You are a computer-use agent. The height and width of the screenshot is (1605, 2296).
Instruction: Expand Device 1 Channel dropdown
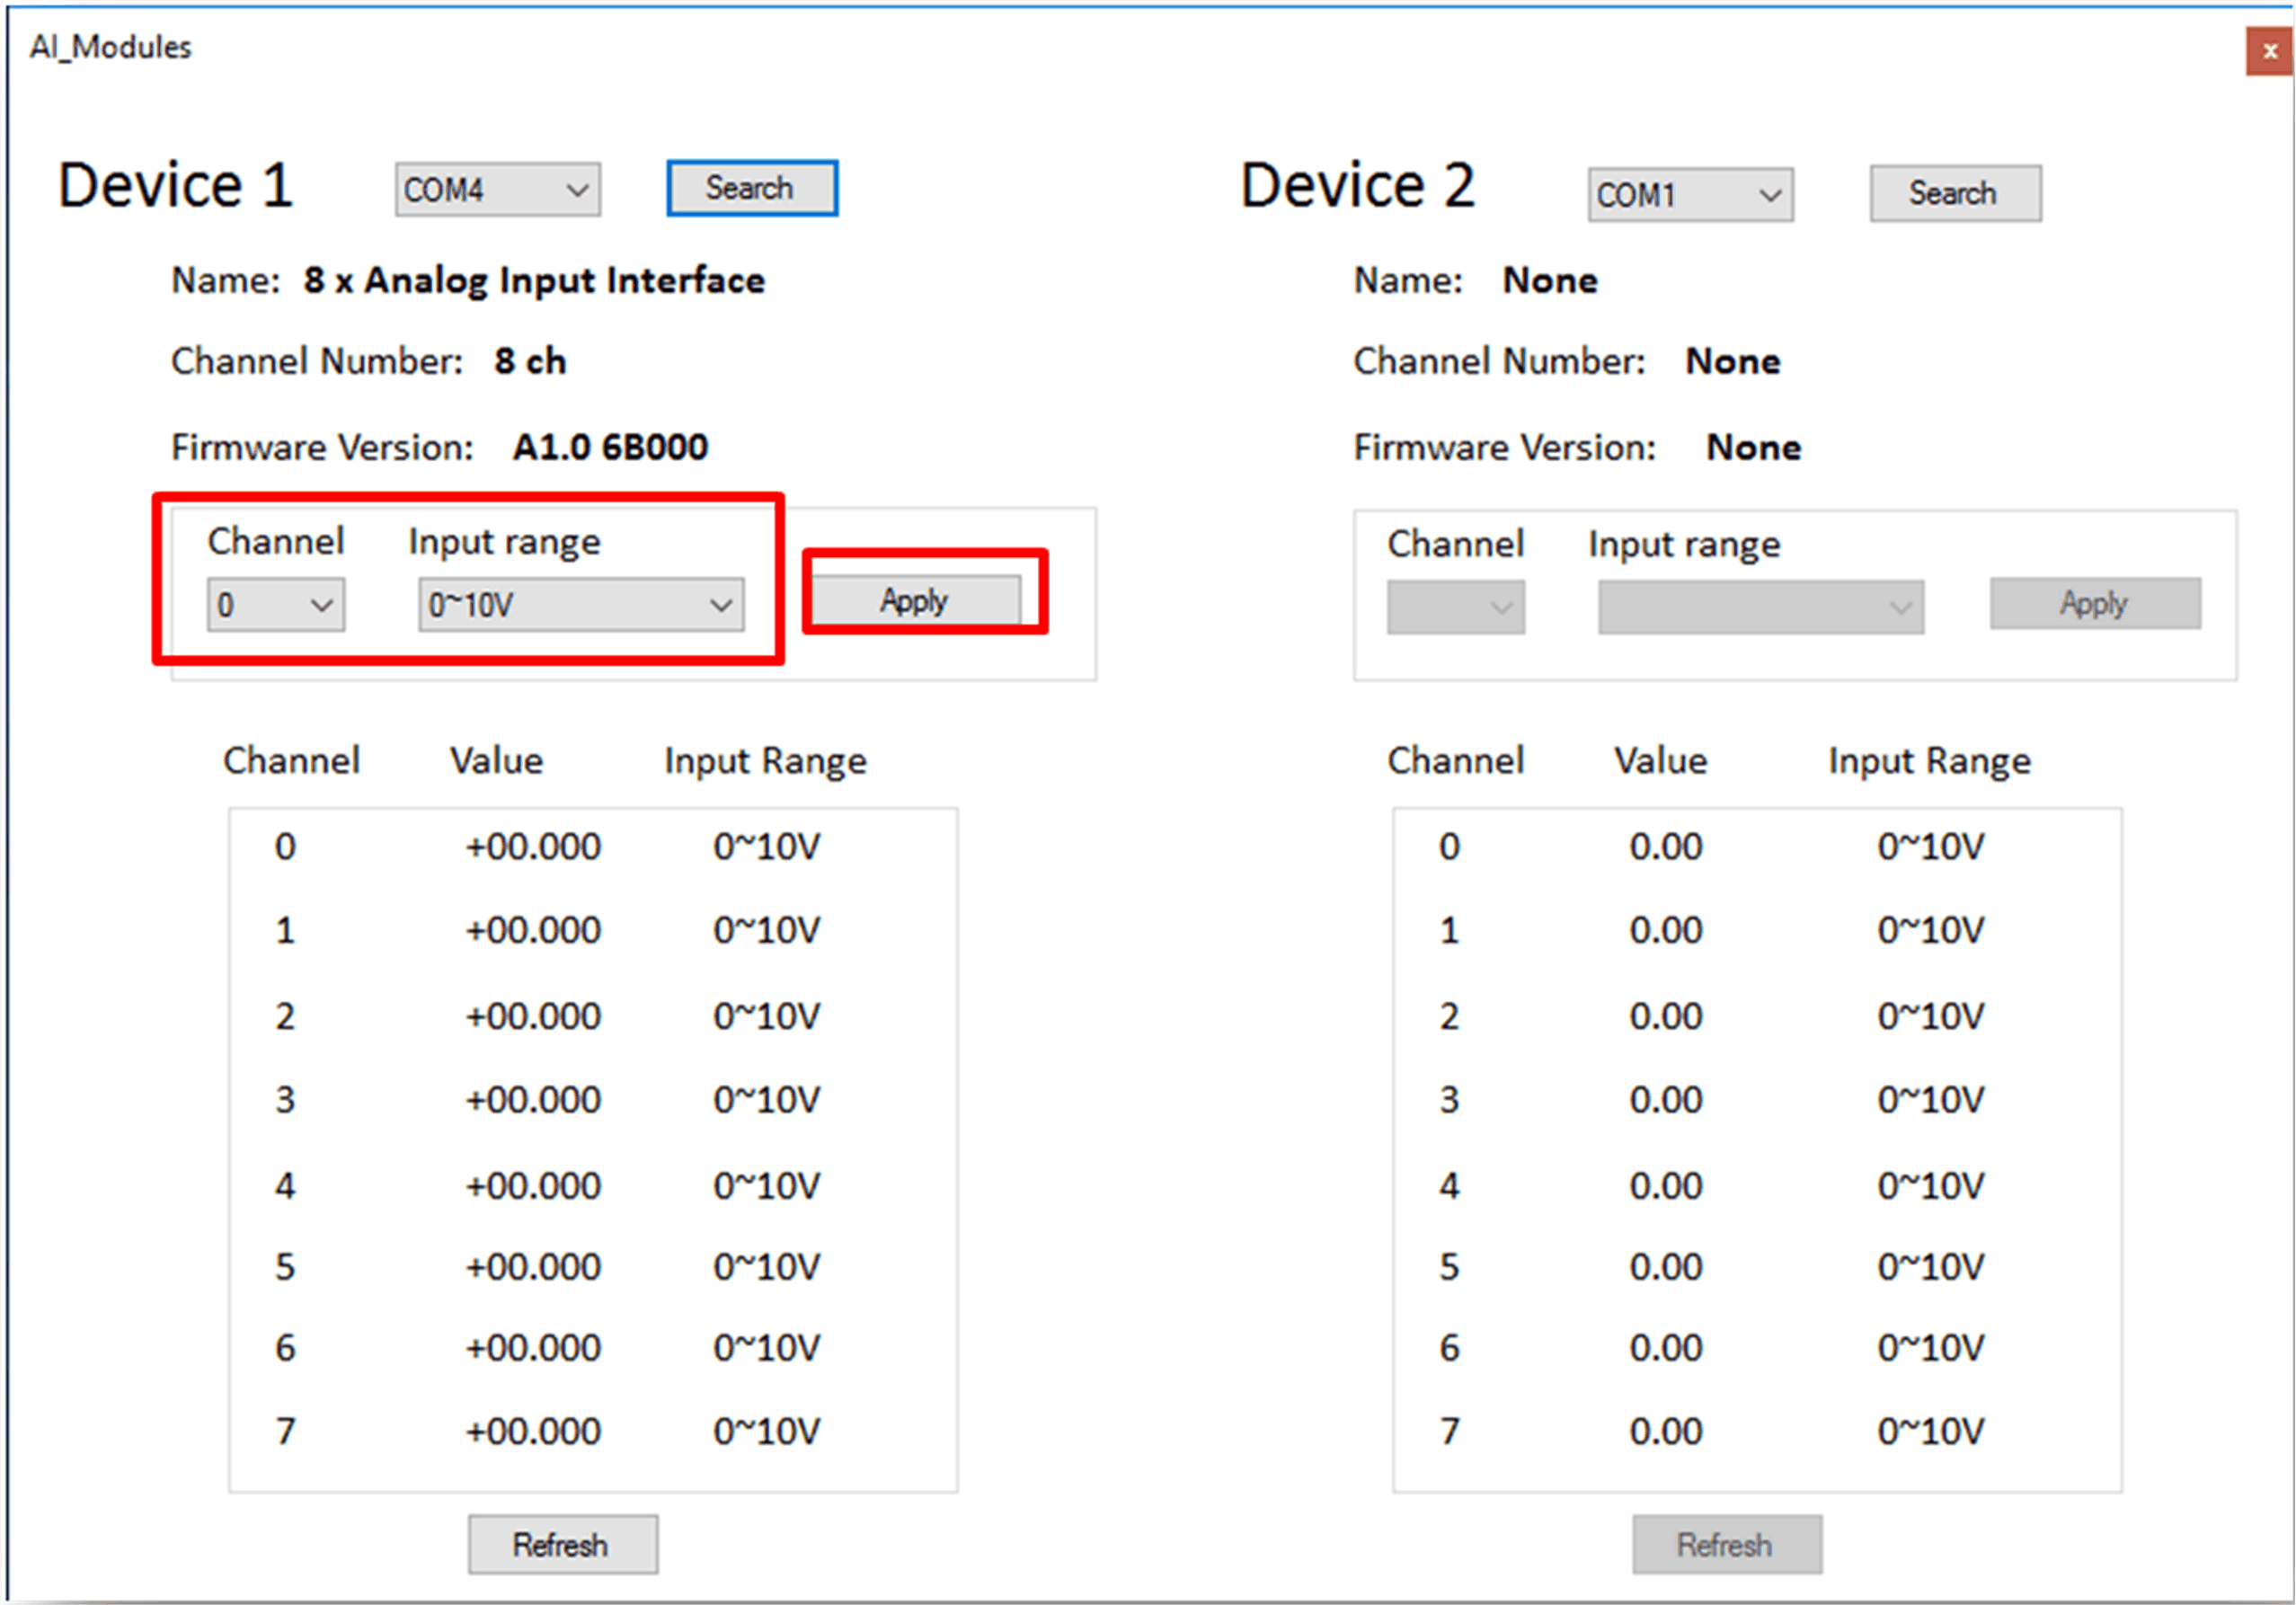(276, 605)
